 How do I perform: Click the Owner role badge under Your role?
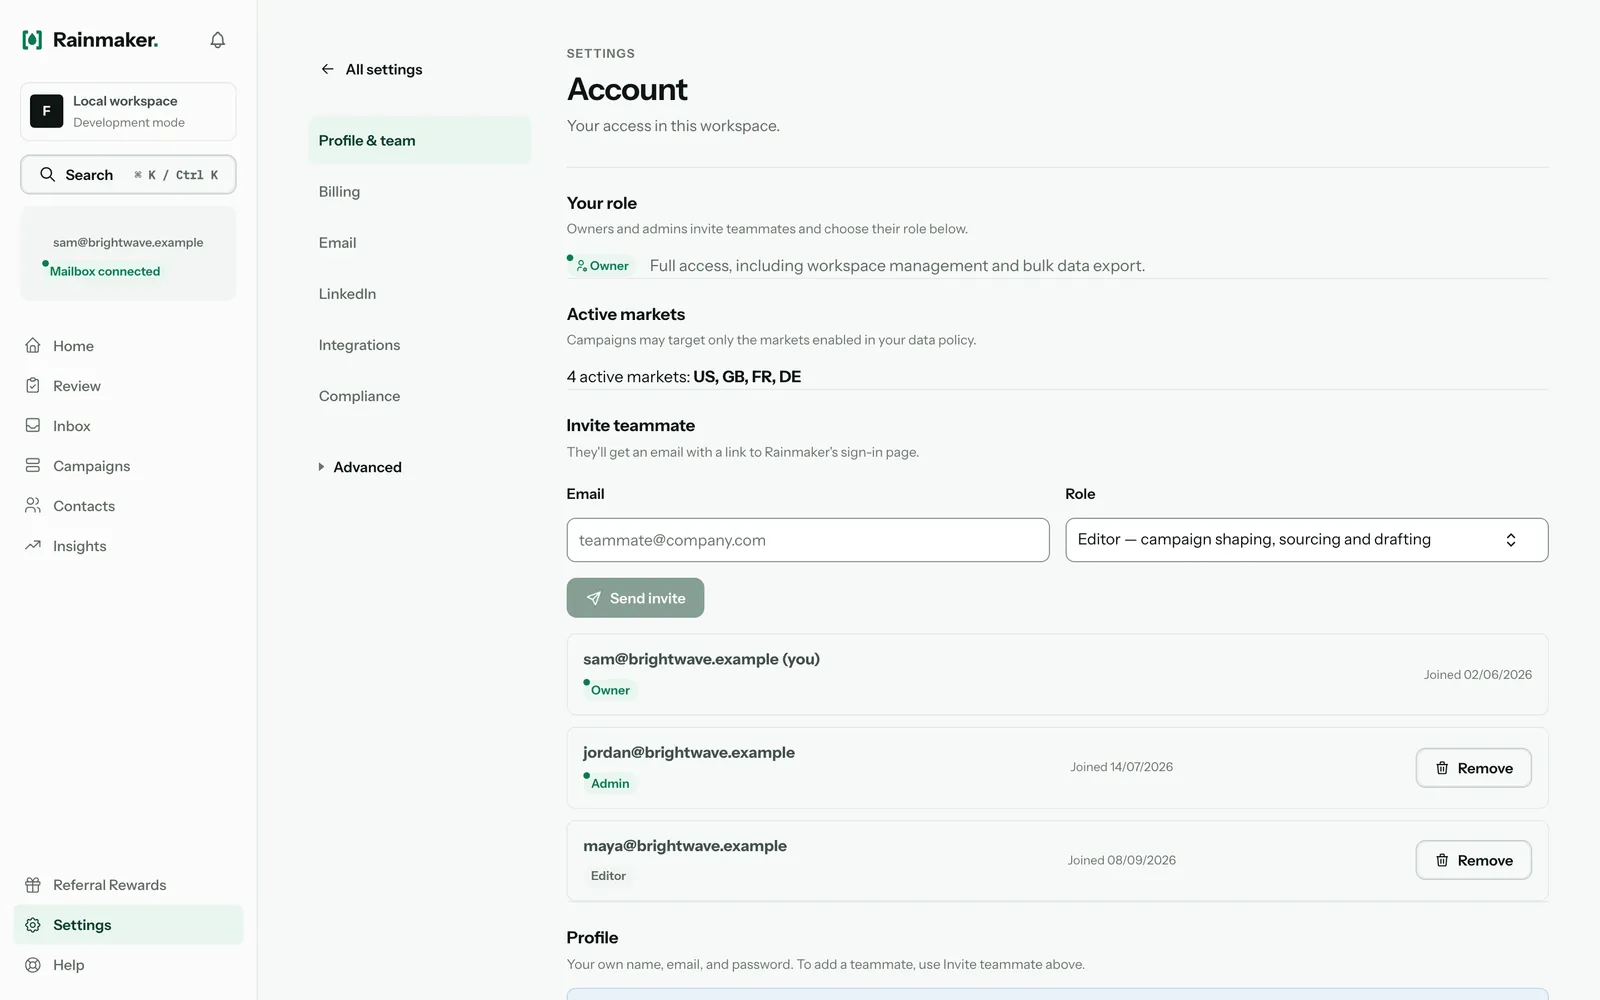601,266
